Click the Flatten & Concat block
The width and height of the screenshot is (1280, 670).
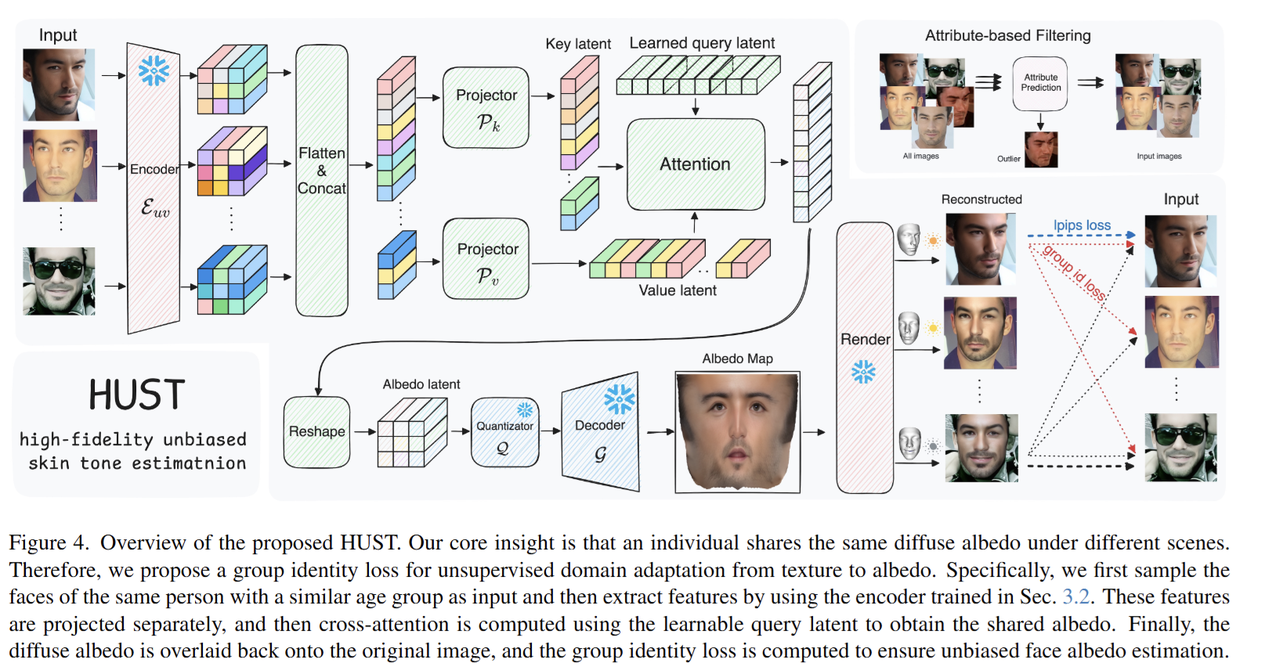tap(322, 170)
